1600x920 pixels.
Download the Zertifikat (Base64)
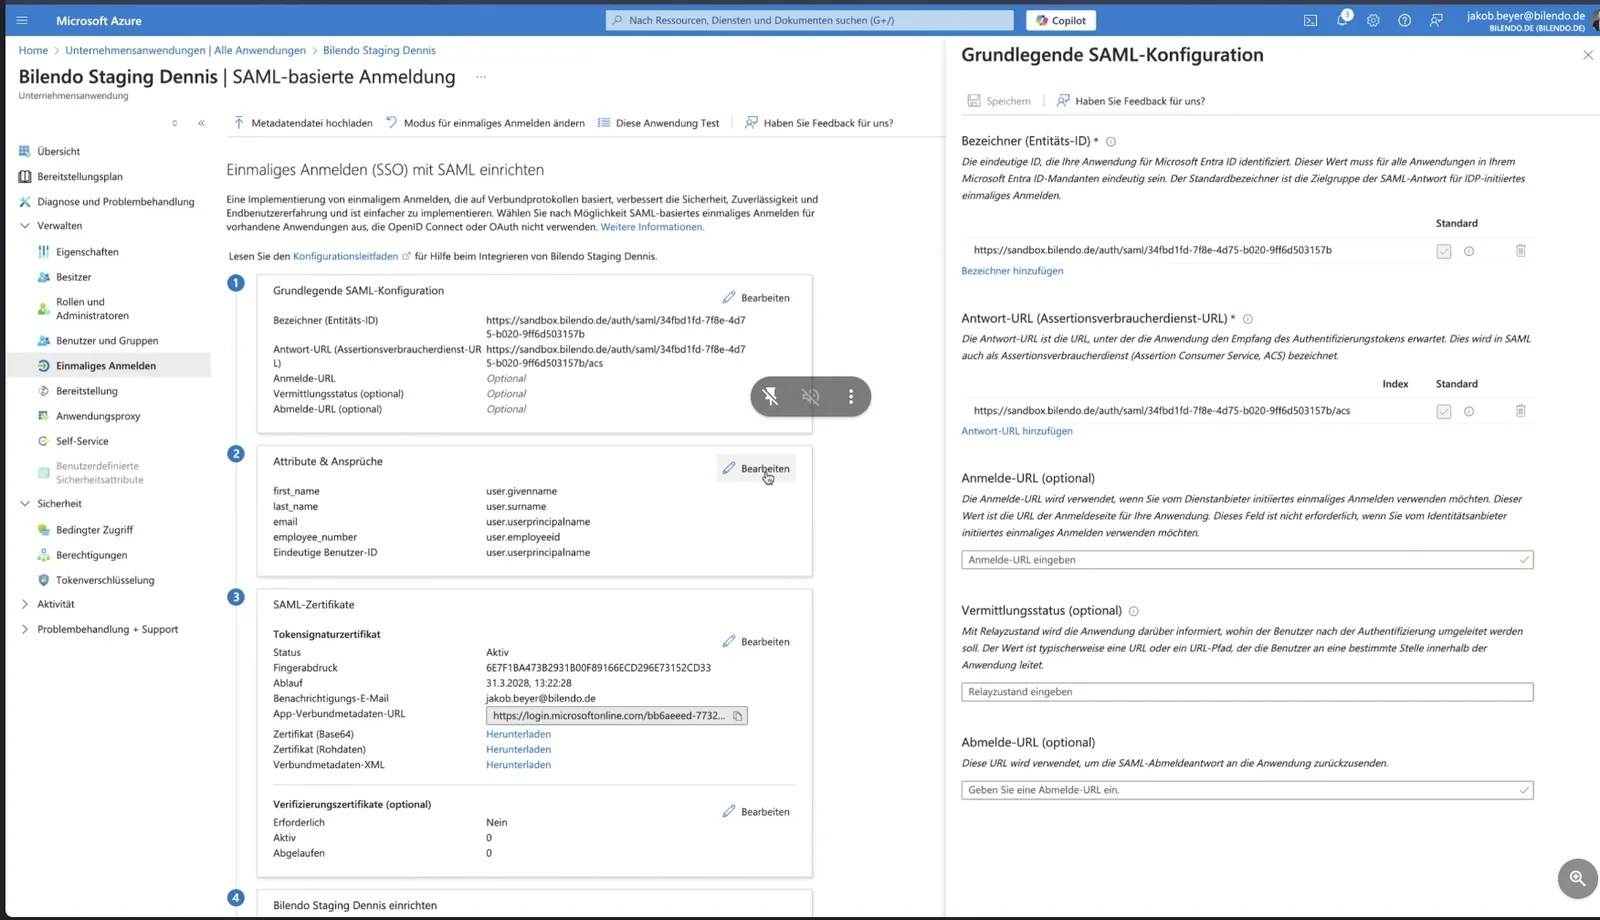[x=518, y=734]
